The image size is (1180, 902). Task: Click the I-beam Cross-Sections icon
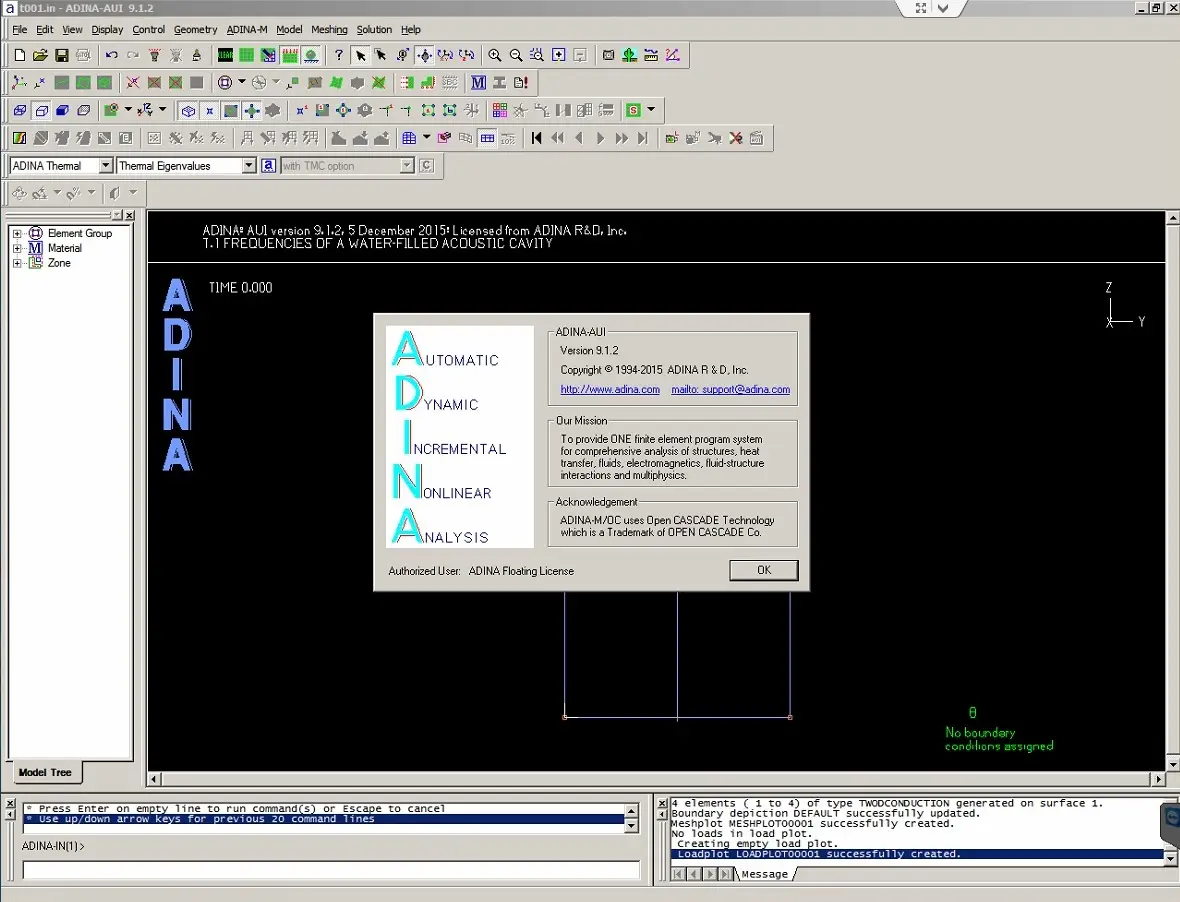[x=499, y=83]
